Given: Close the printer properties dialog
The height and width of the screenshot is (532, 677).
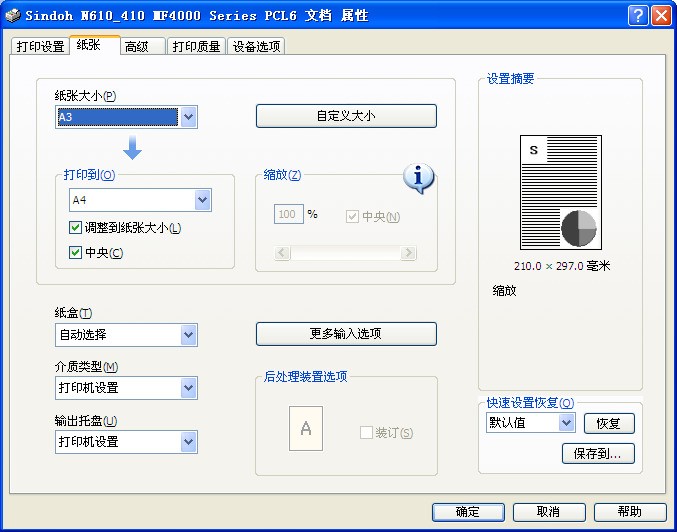Looking at the screenshot, I should [661, 16].
